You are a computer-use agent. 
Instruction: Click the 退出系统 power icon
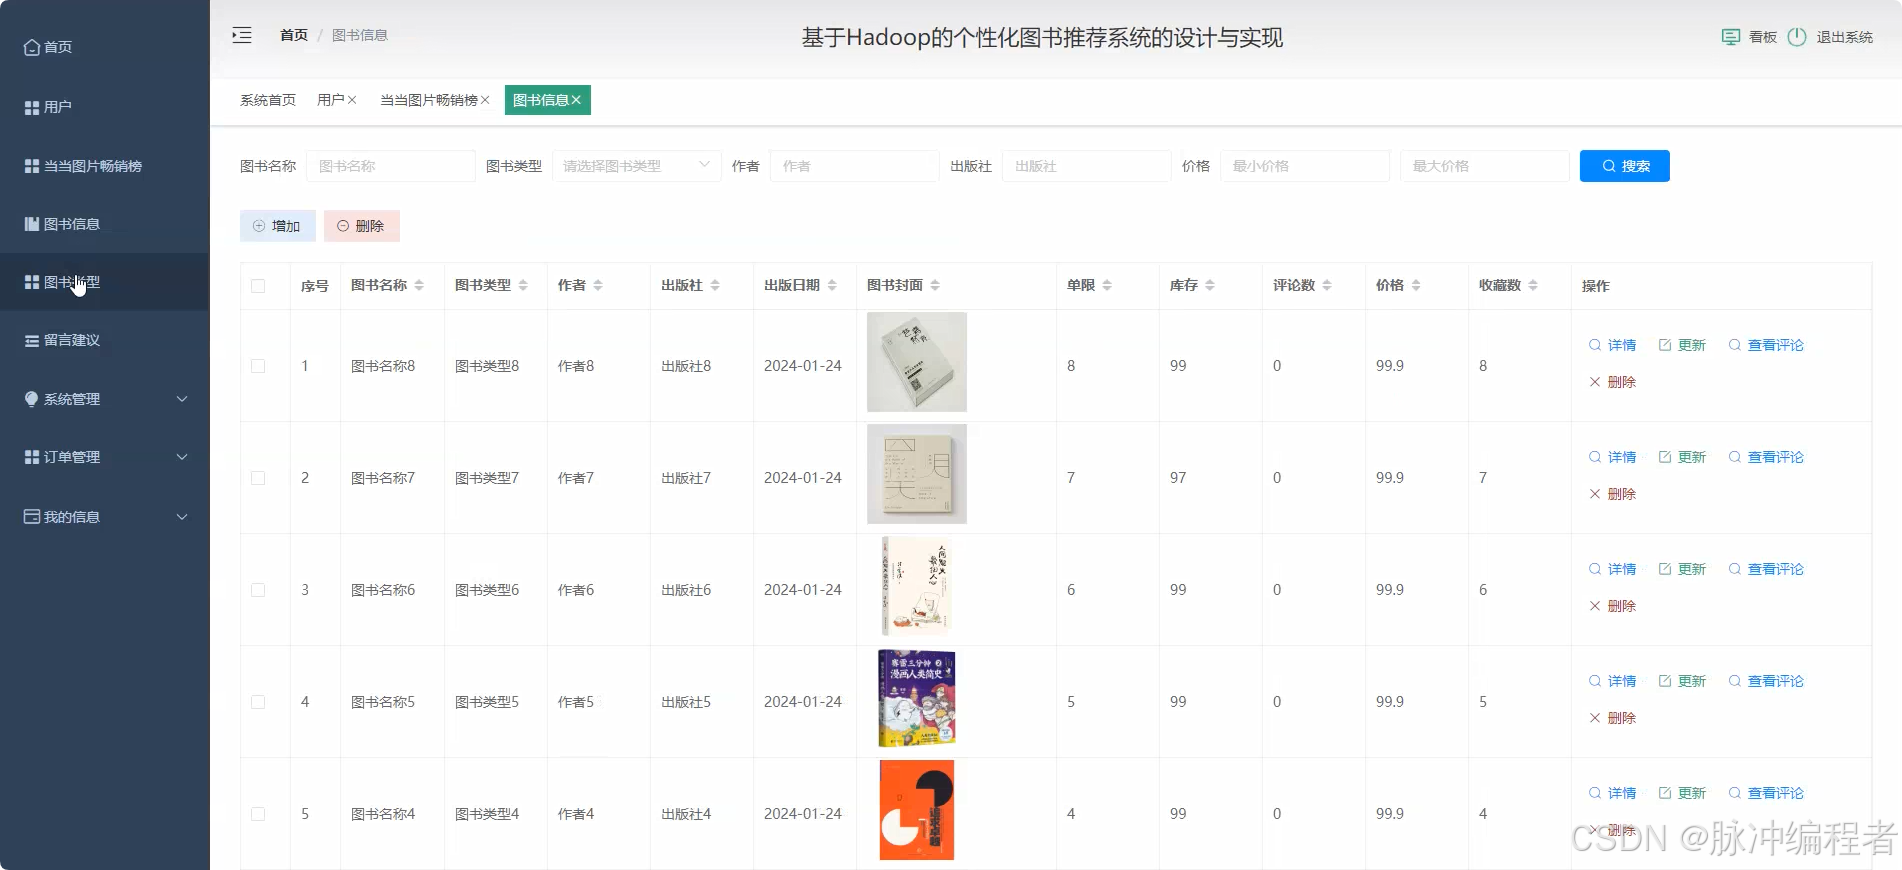(x=1797, y=37)
